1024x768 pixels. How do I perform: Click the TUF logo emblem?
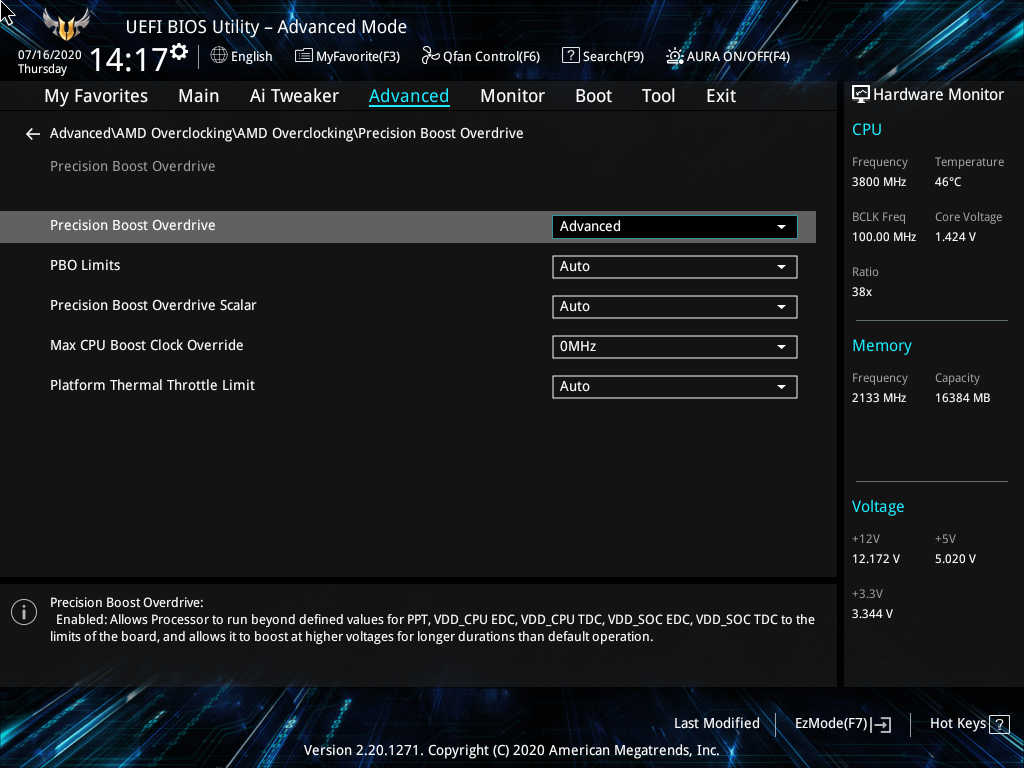pos(66,24)
